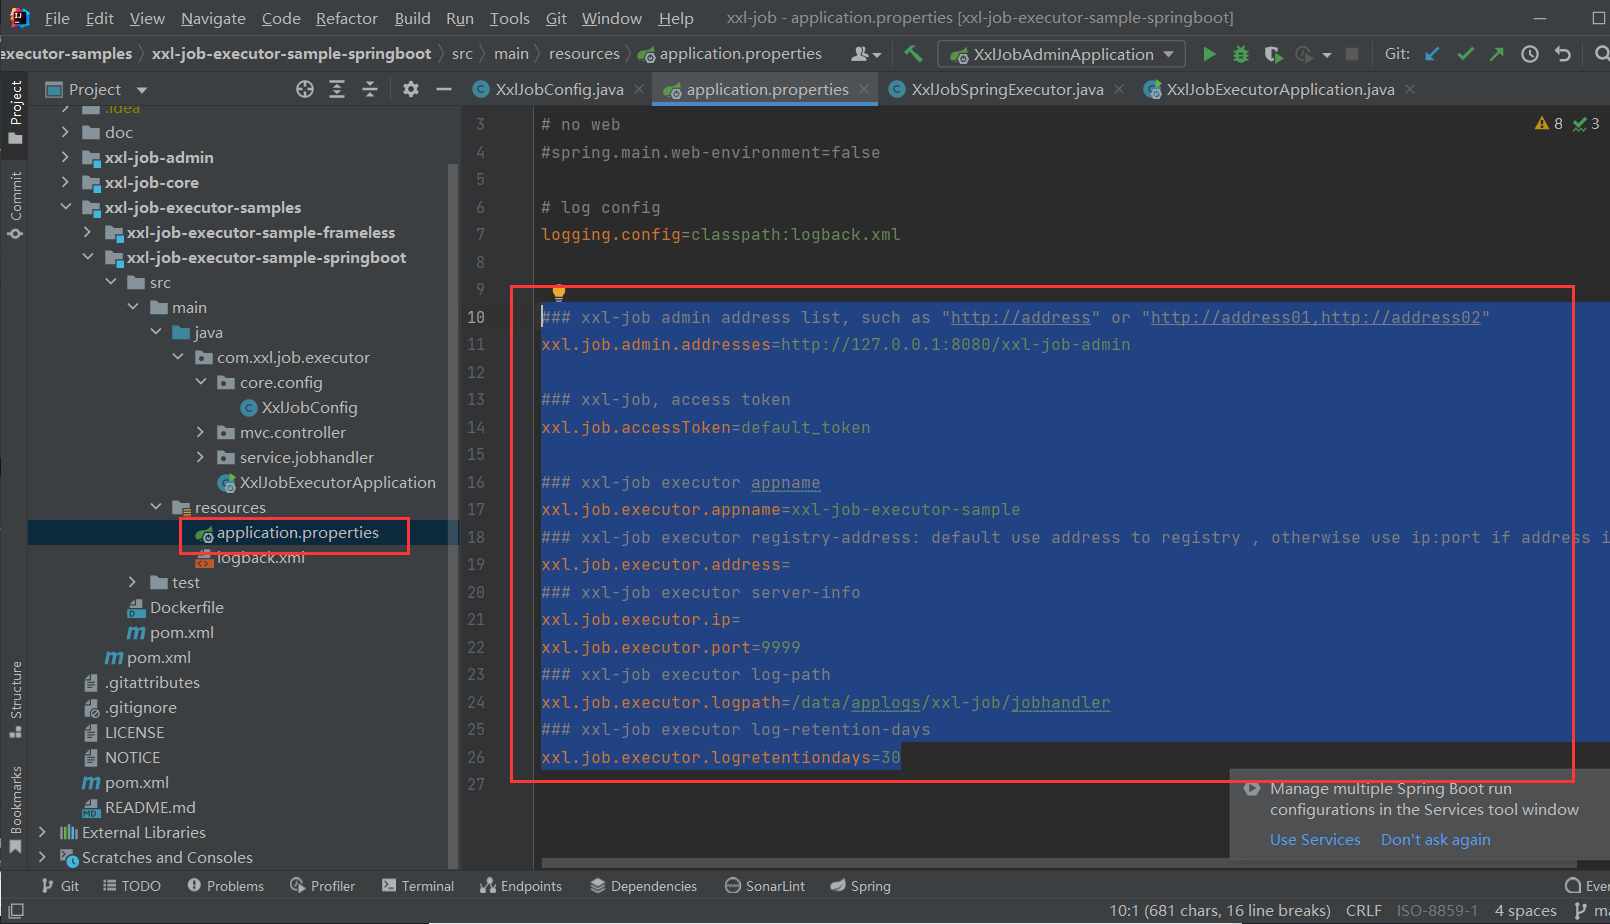The width and height of the screenshot is (1610, 924).
Task: Click the intention lightbulb in editor
Action: pos(559,292)
